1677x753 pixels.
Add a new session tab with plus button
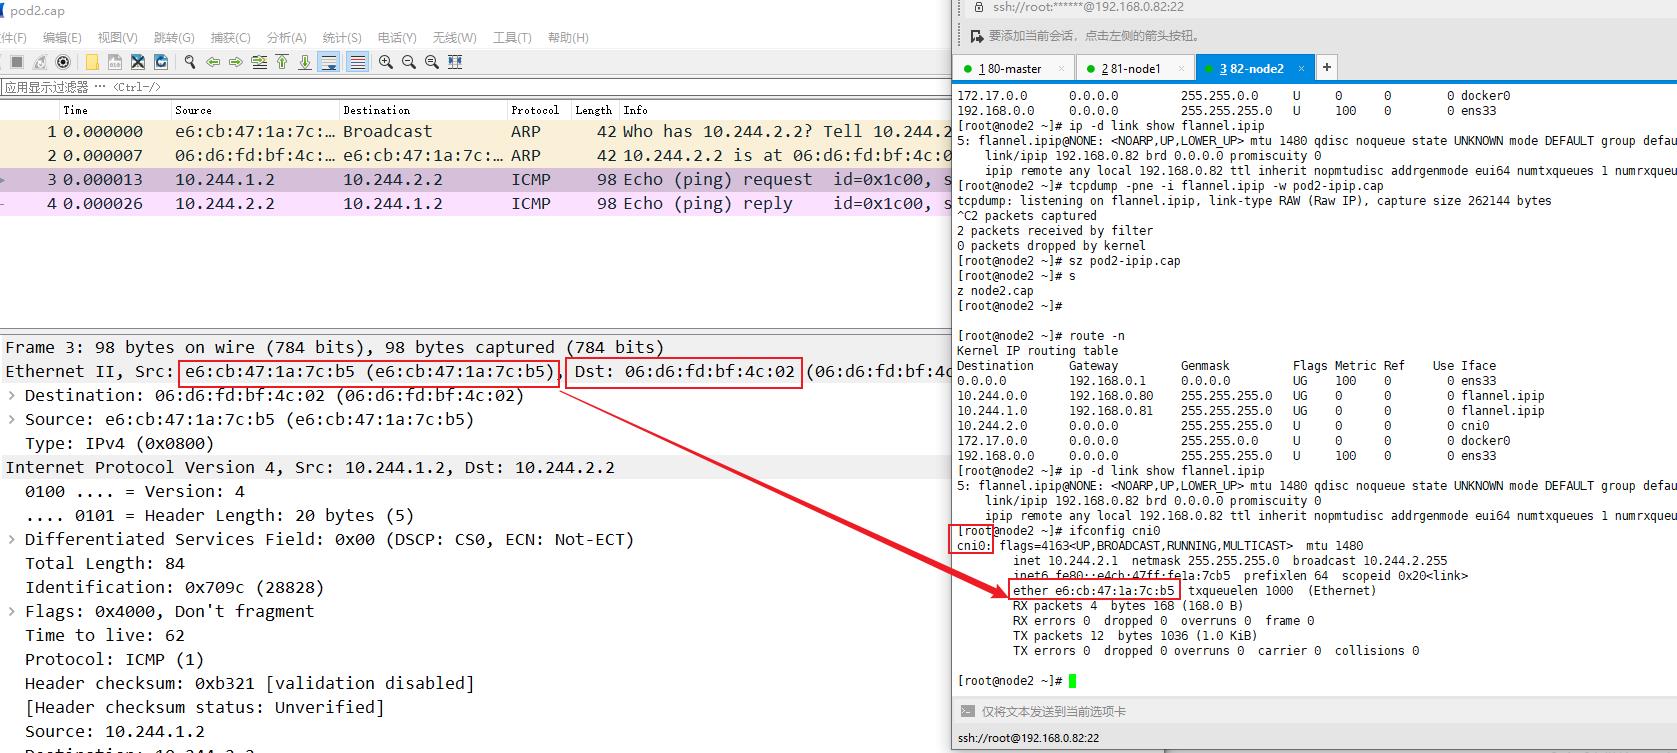(x=1327, y=68)
